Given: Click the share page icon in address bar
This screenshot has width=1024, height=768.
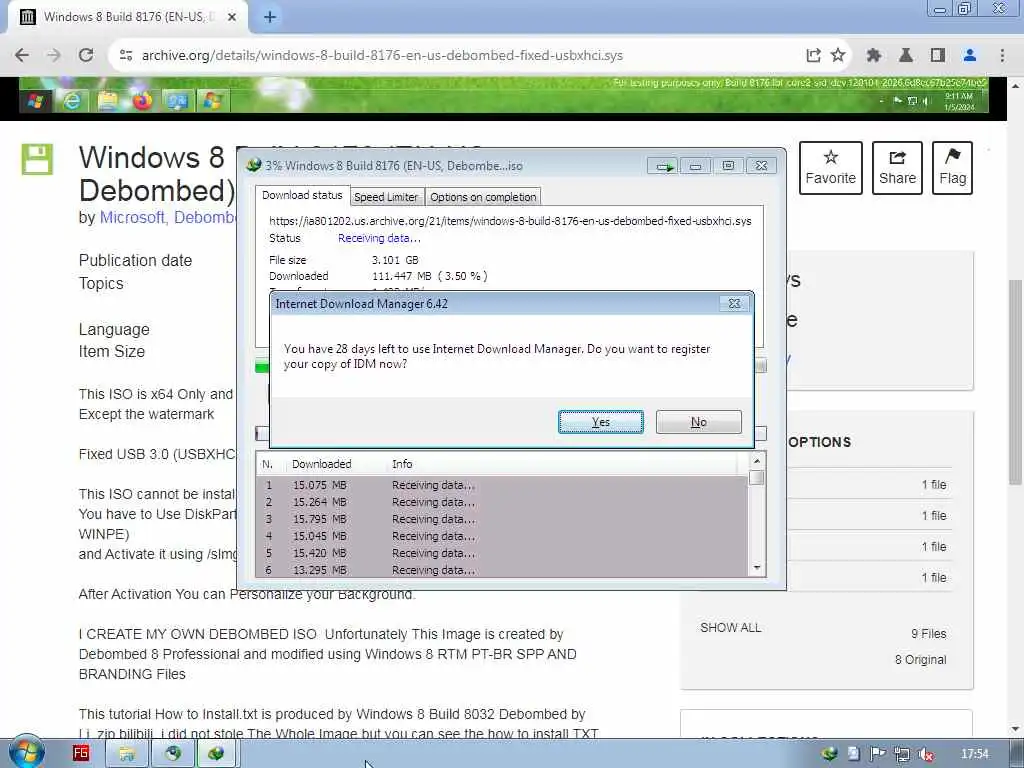Looking at the screenshot, I should click(x=813, y=56).
